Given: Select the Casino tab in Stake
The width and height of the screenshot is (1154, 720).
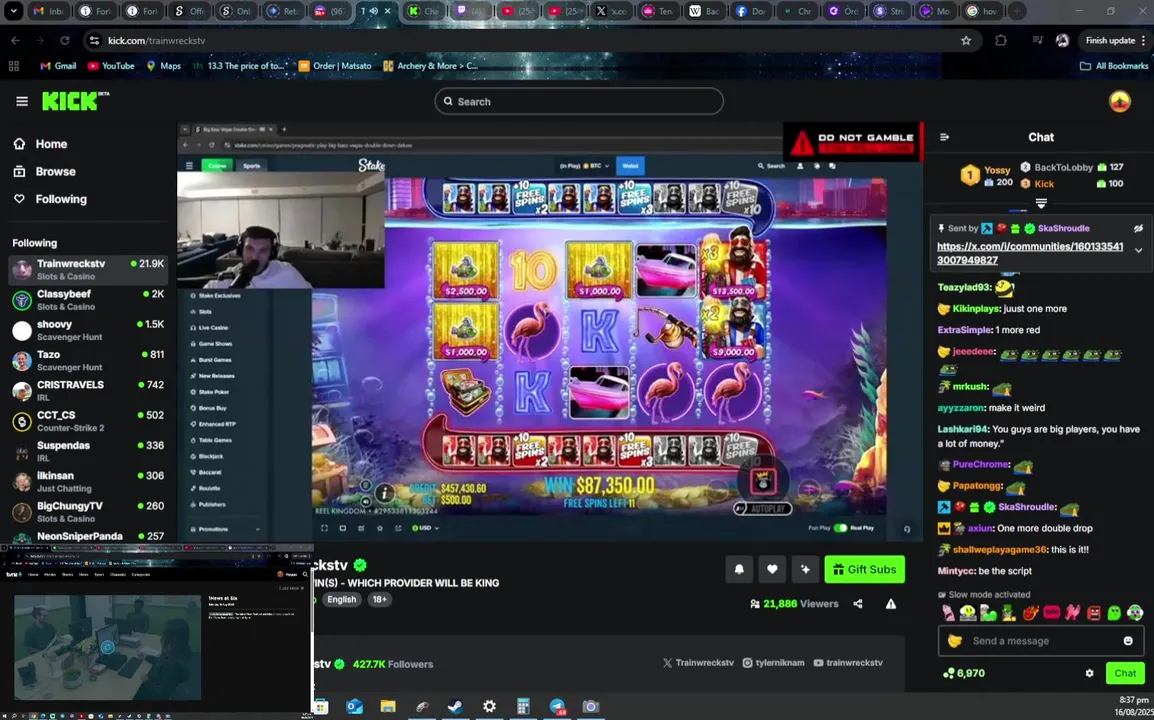Looking at the screenshot, I should [x=216, y=166].
